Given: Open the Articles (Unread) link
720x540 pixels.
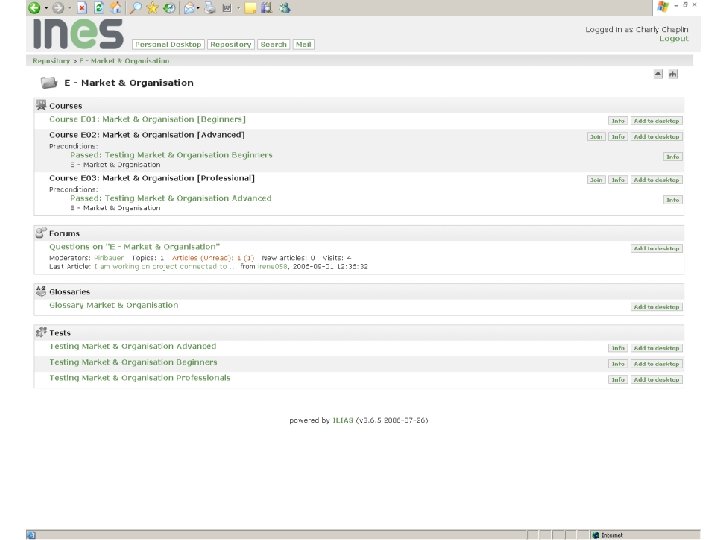Looking at the screenshot, I should point(213,258).
